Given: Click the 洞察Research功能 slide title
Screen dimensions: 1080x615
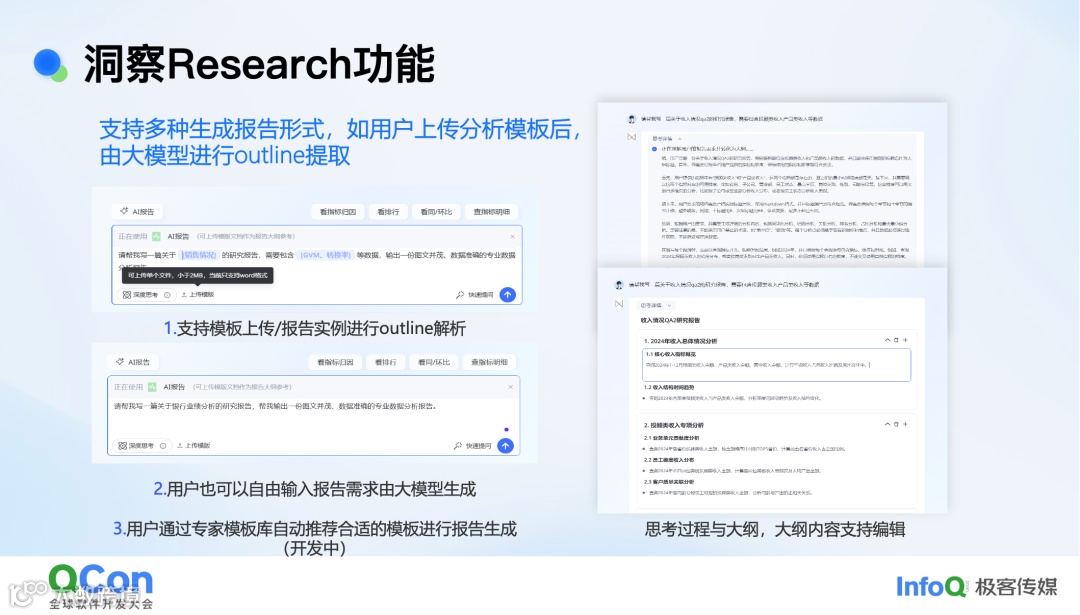Looking at the screenshot, I should (x=259, y=64).
